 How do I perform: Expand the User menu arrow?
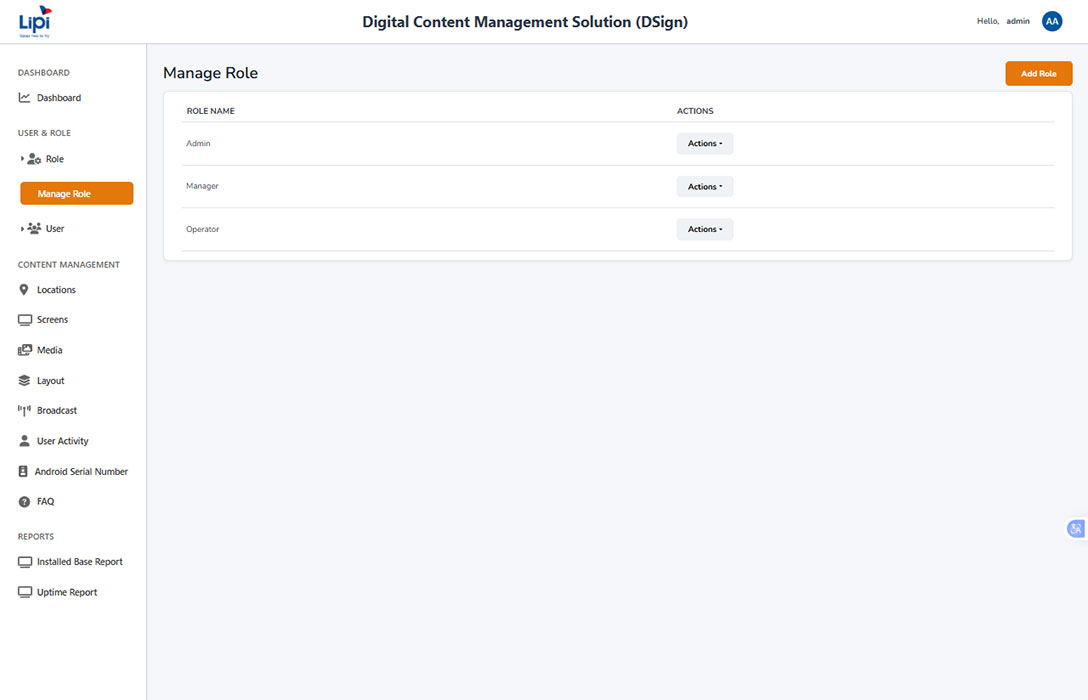pos(22,228)
